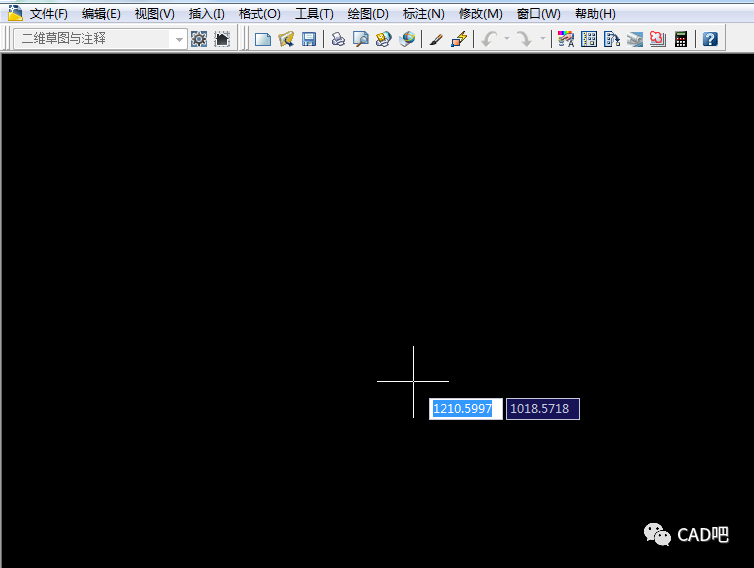754x568 pixels.
Task: Open Plot Preview with the magnifier icon
Action: (361, 39)
